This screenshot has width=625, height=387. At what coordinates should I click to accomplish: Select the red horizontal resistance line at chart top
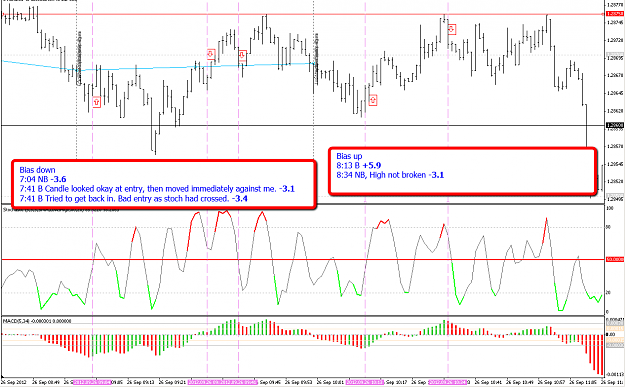(x=303, y=14)
